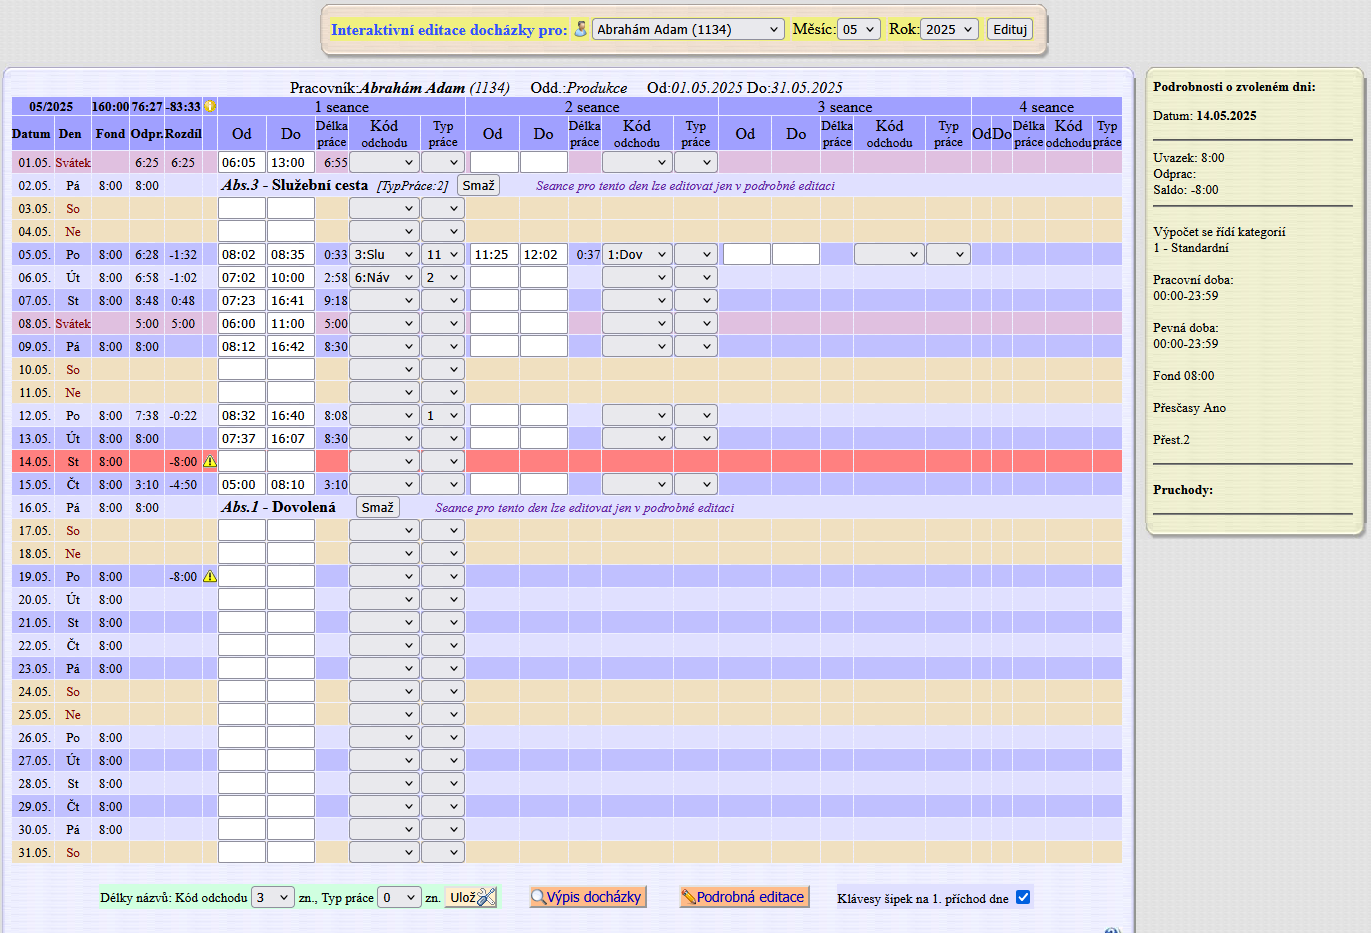Screen dimensions: 1371x933
Task: Open the Kód odchodu length dropdown showing 3
Action: pyautogui.click(x=273, y=897)
